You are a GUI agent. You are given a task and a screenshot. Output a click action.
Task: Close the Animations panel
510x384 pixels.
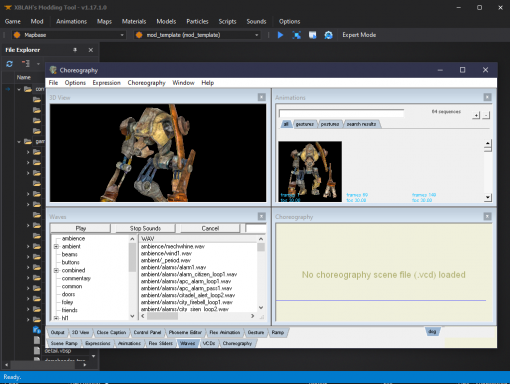[x=487, y=97]
